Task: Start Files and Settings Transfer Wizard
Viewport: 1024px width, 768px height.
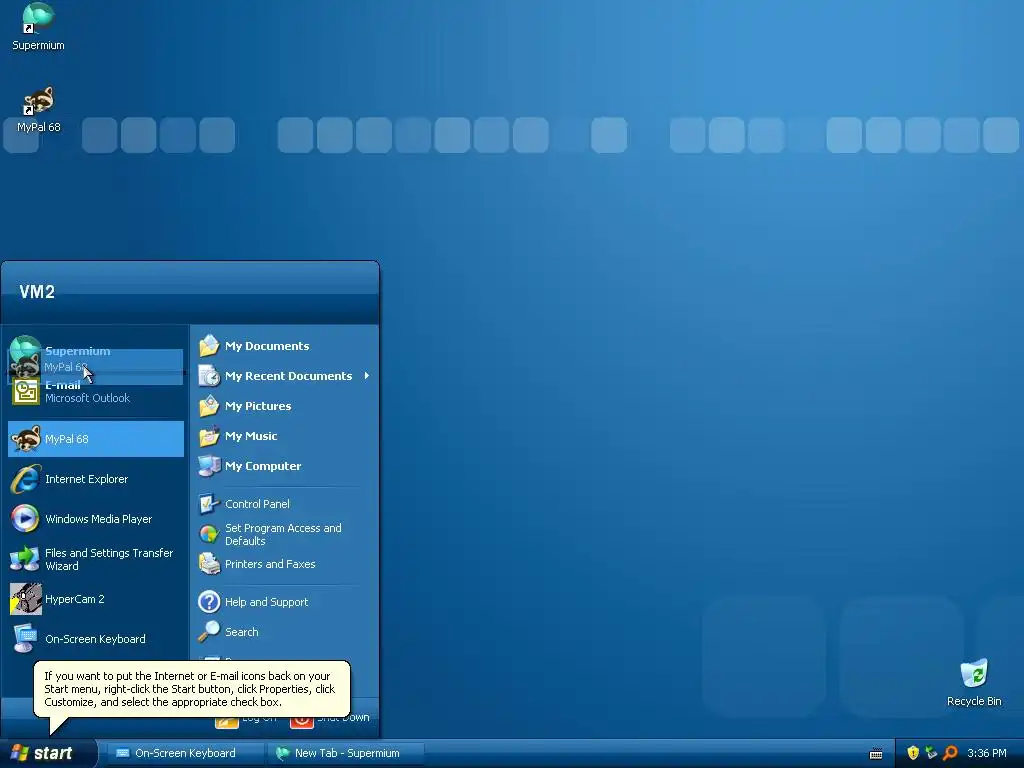Action: (96, 560)
